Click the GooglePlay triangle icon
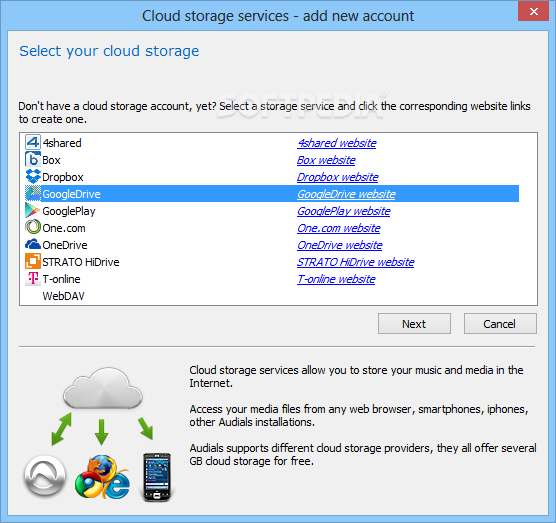 [x=32, y=211]
